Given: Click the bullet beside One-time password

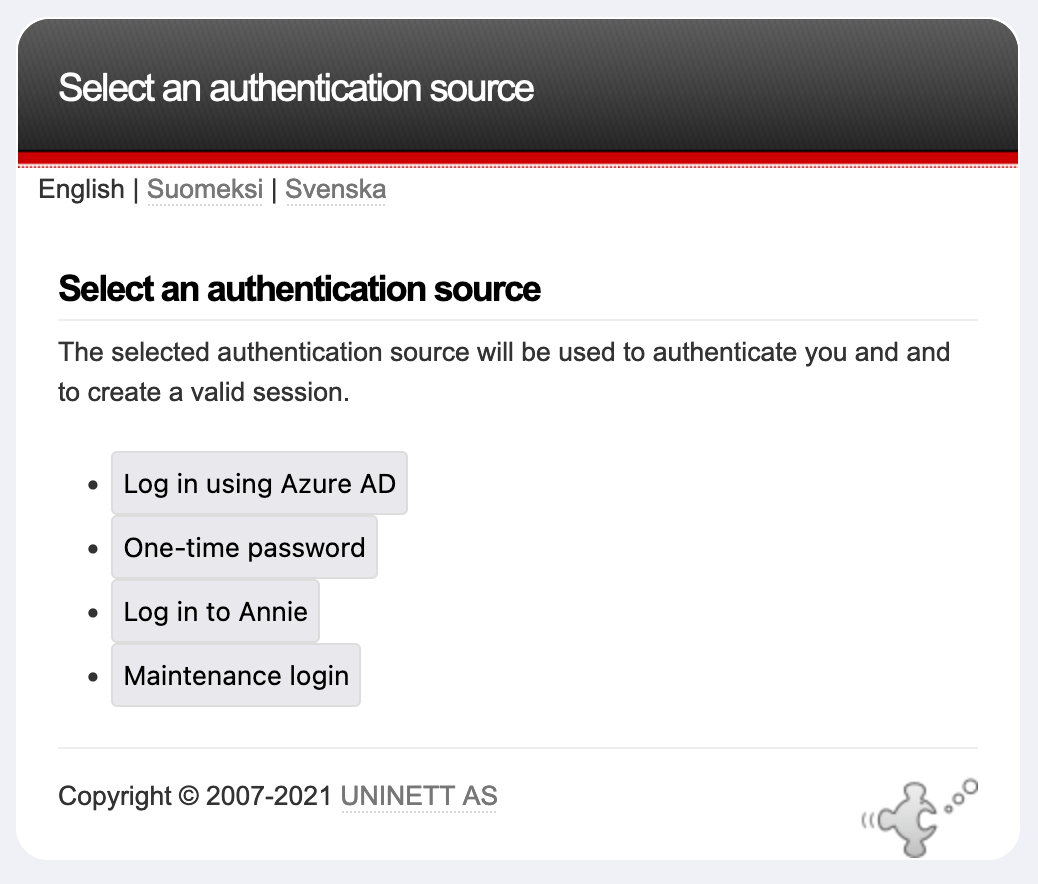Looking at the screenshot, I should tap(93, 548).
